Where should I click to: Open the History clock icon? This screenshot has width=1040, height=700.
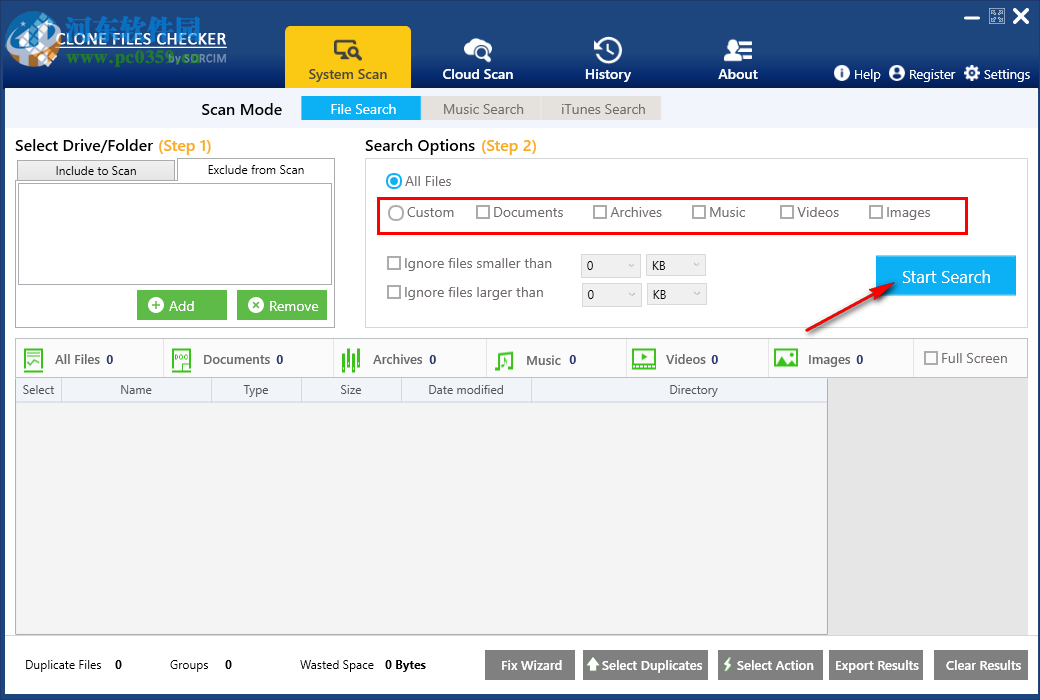607,49
